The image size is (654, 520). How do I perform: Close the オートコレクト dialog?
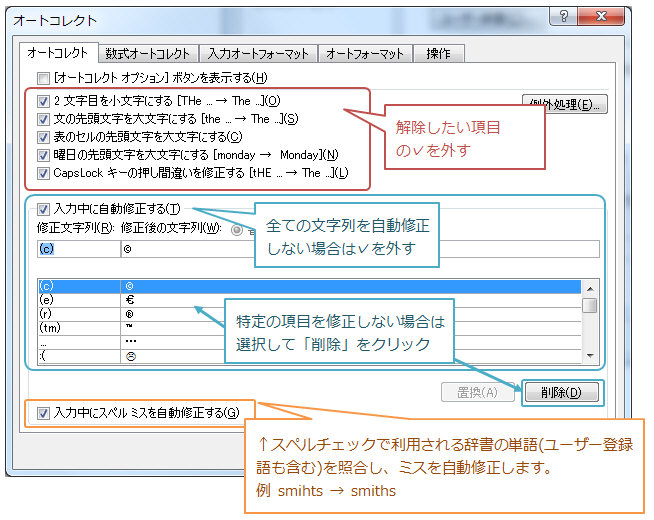[601, 16]
